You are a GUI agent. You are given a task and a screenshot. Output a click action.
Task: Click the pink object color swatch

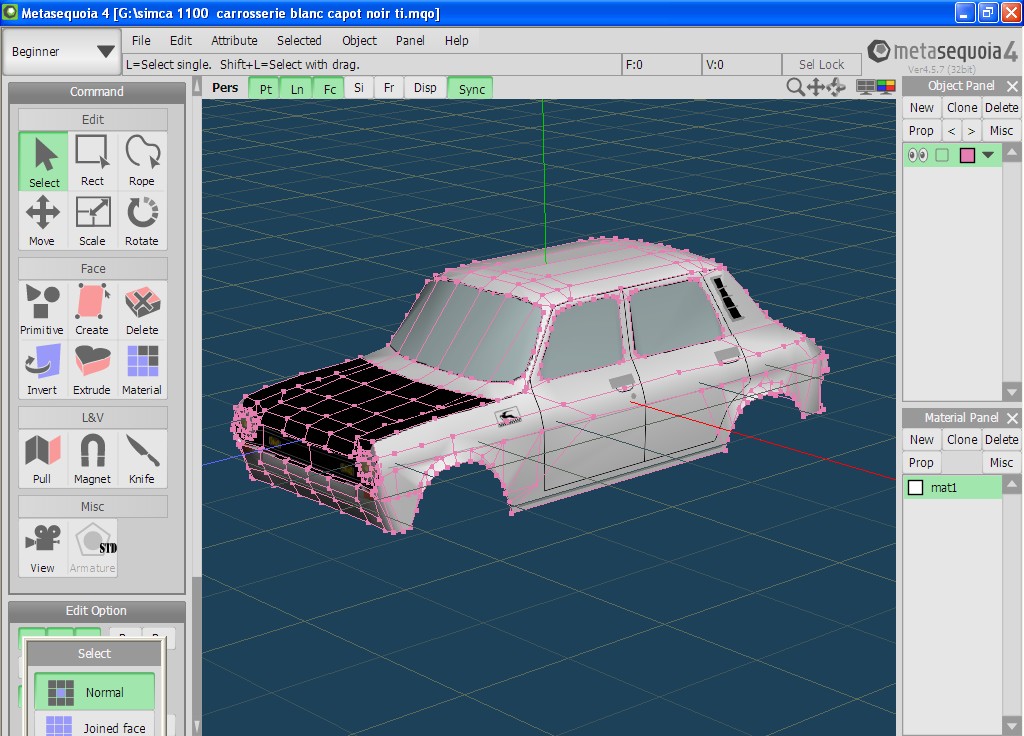coord(967,155)
